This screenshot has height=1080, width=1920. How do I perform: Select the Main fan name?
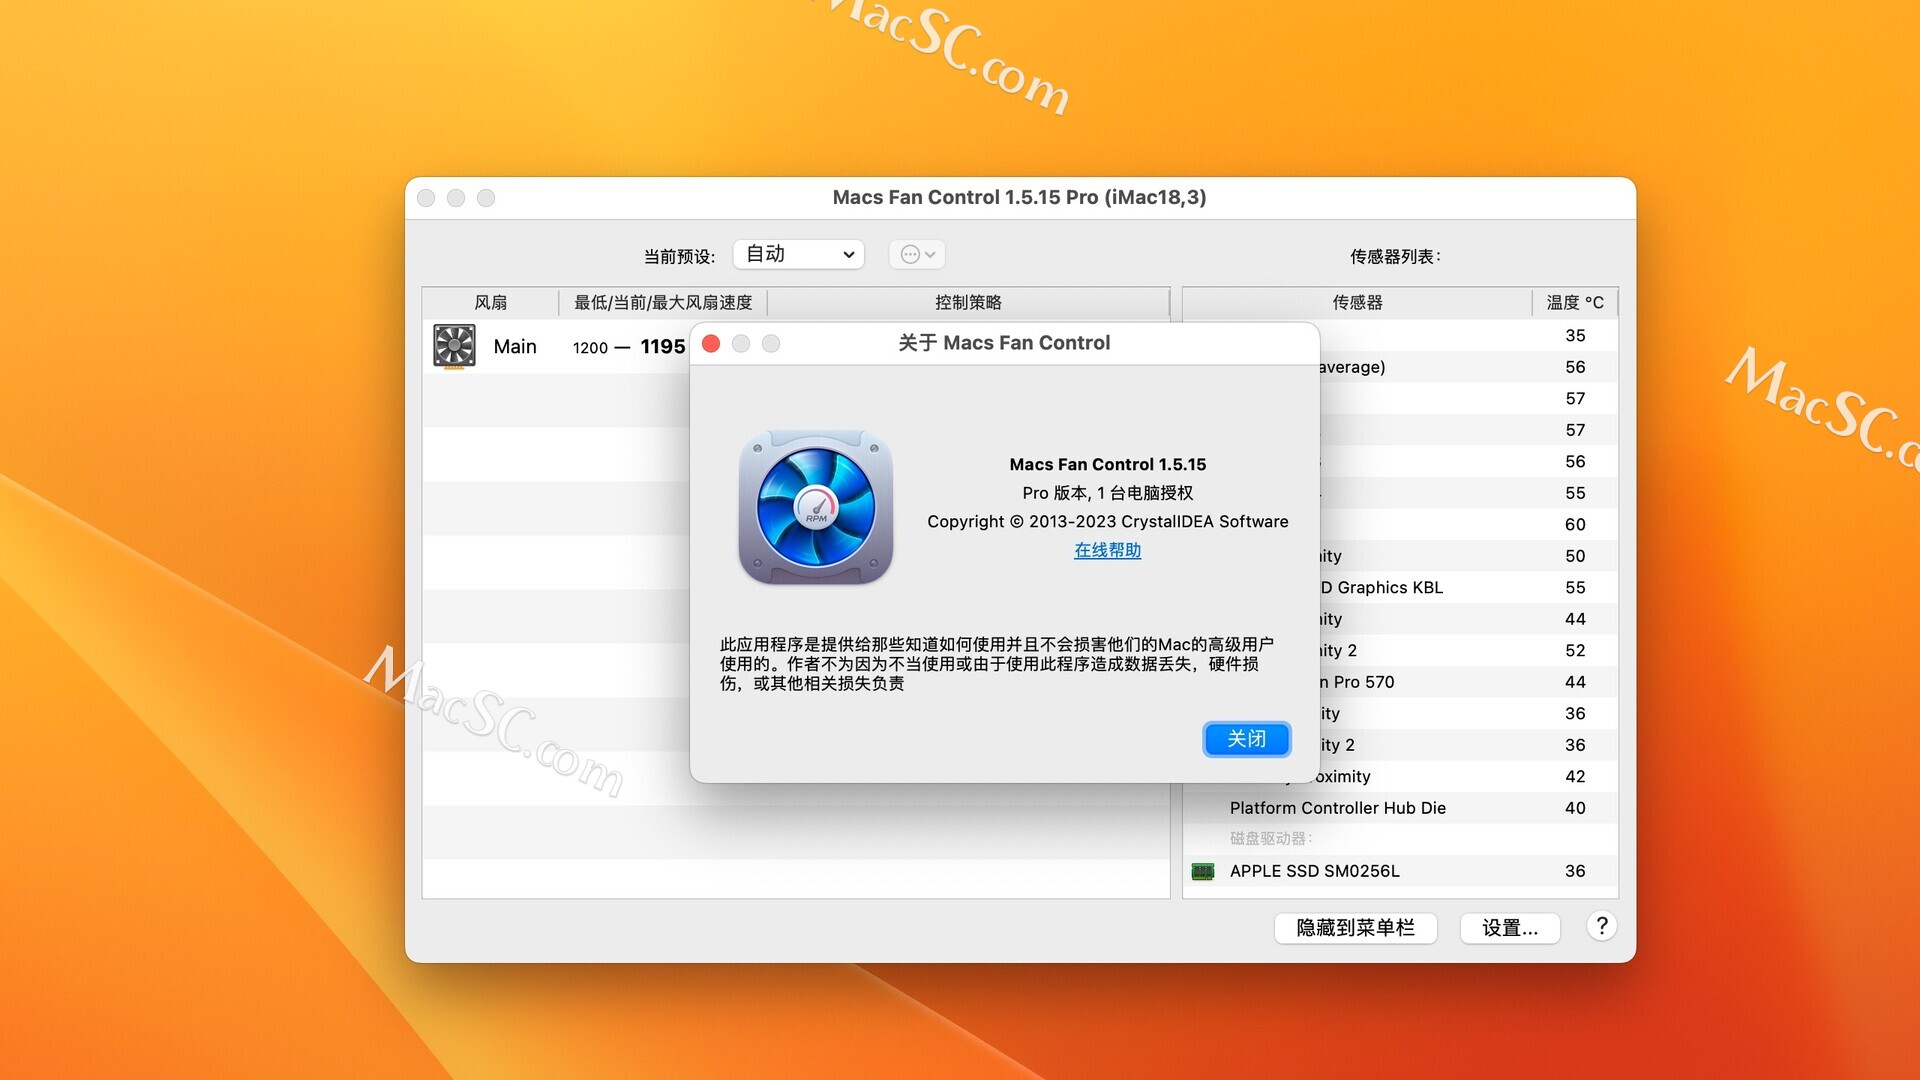(x=515, y=347)
